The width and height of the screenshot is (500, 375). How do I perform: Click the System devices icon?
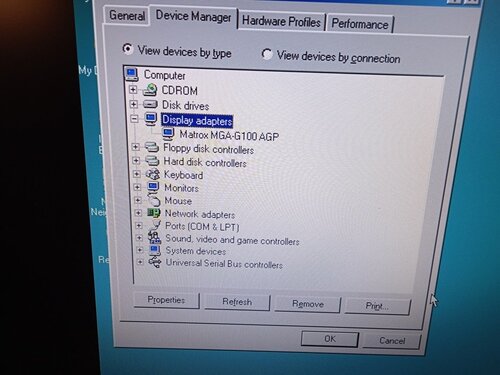coord(155,250)
